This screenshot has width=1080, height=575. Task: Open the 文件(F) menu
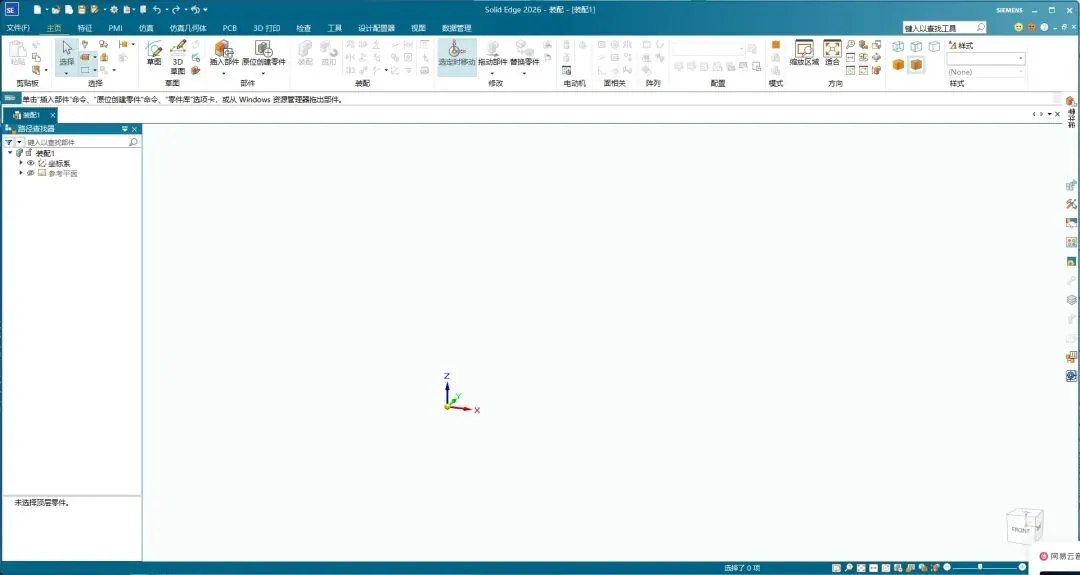pos(18,28)
